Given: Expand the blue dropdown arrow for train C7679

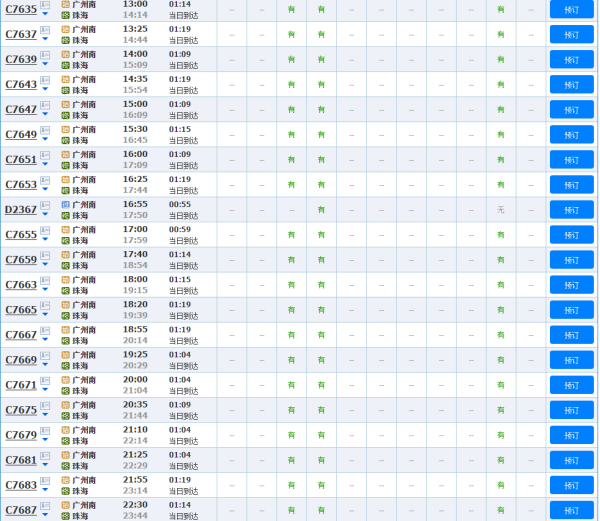Looking at the screenshot, I should pyautogui.click(x=45, y=440).
